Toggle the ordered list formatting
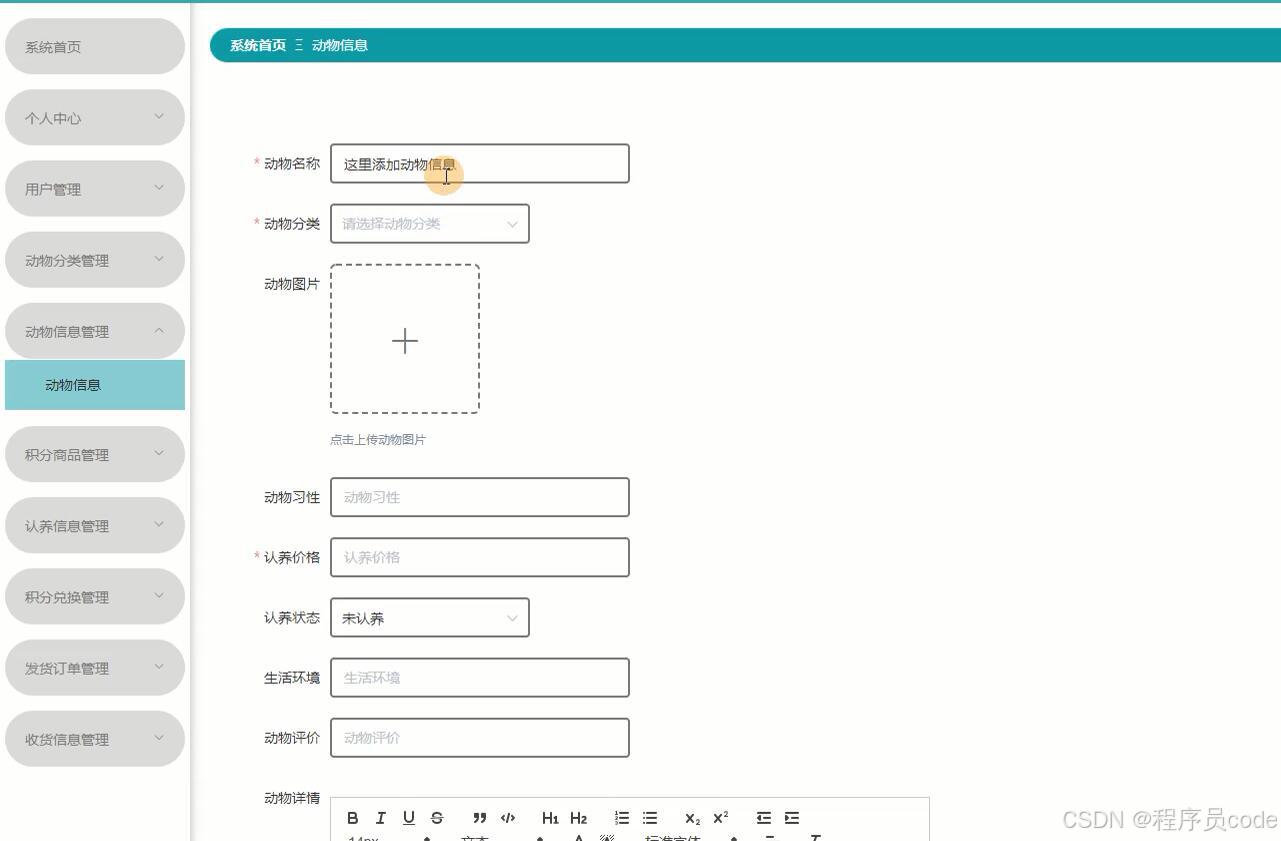The image size is (1281, 841). (621, 817)
